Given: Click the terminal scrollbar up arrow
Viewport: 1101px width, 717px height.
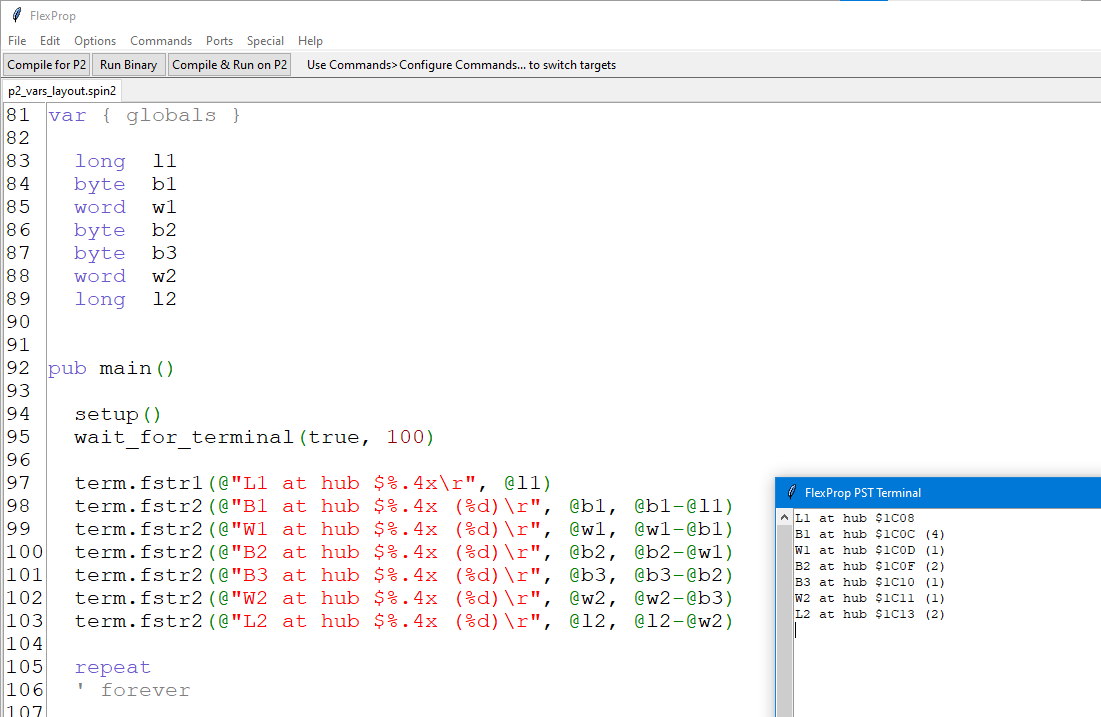Looking at the screenshot, I should 785,517.
